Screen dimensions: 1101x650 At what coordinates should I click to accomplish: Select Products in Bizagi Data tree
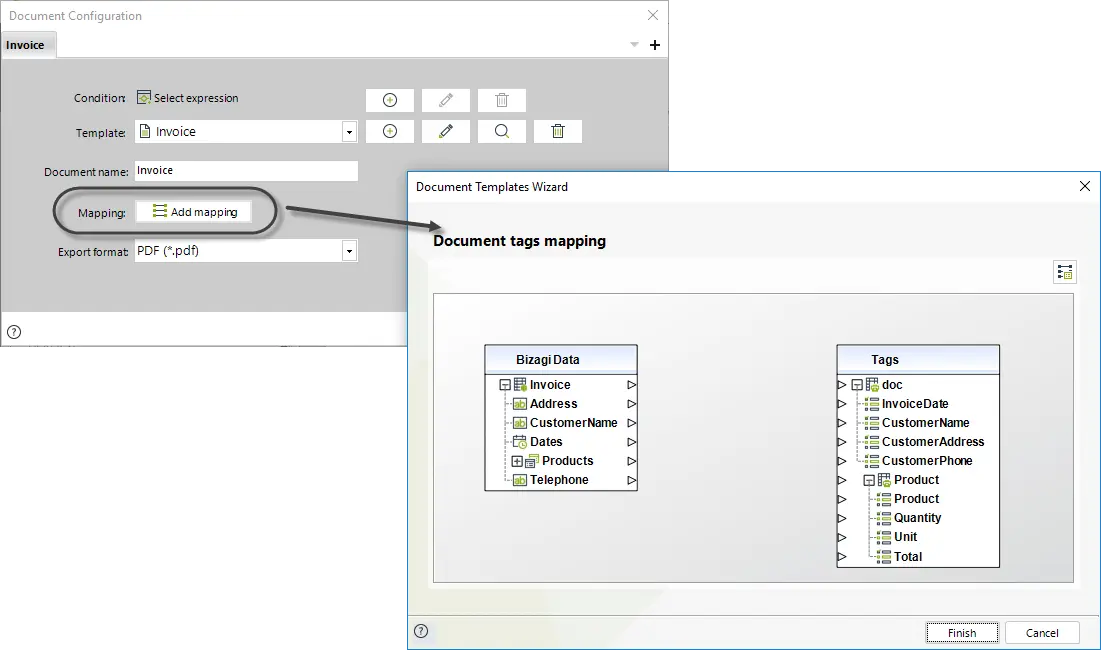tap(567, 460)
